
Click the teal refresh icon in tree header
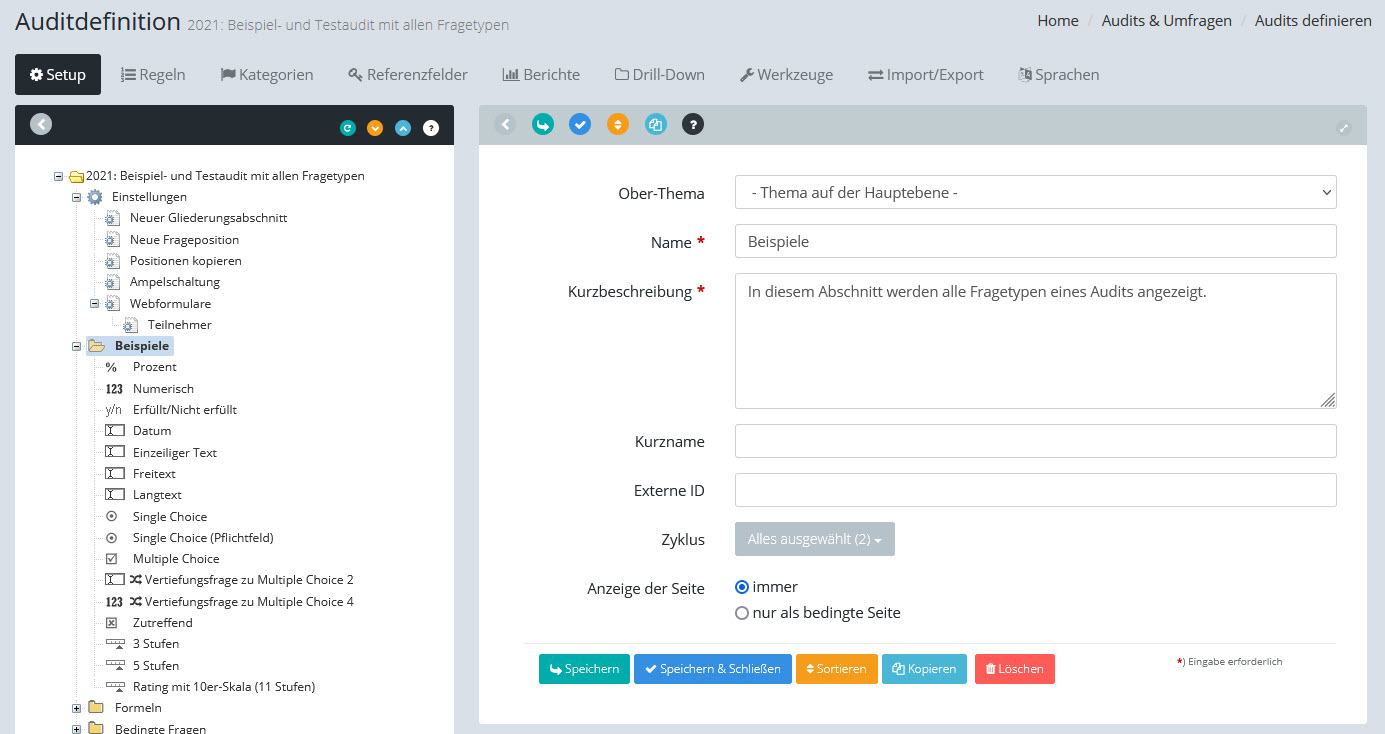coord(347,128)
